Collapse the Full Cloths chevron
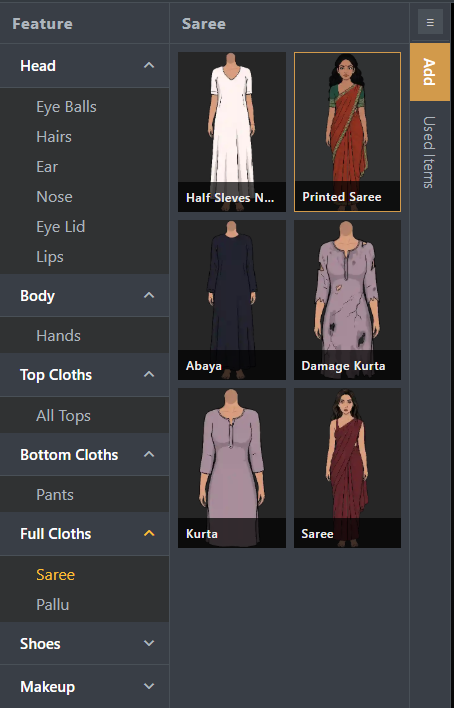Image resolution: width=454 pixels, height=708 pixels. [x=149, y=533]
